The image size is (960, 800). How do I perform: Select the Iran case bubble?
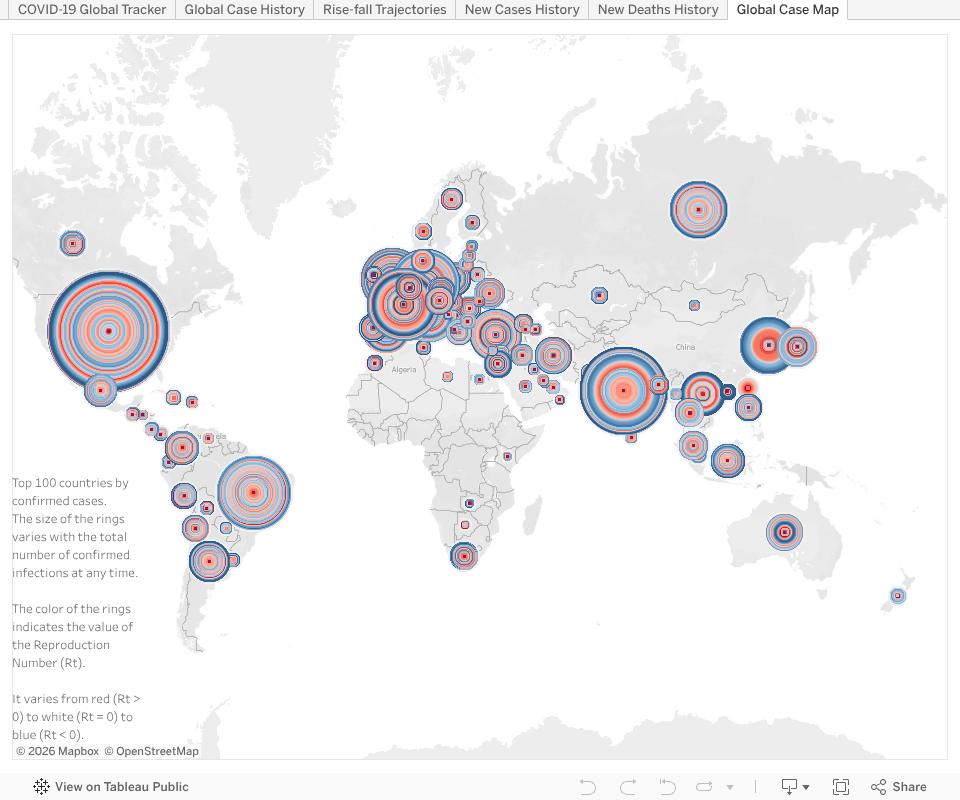(553, 355)
